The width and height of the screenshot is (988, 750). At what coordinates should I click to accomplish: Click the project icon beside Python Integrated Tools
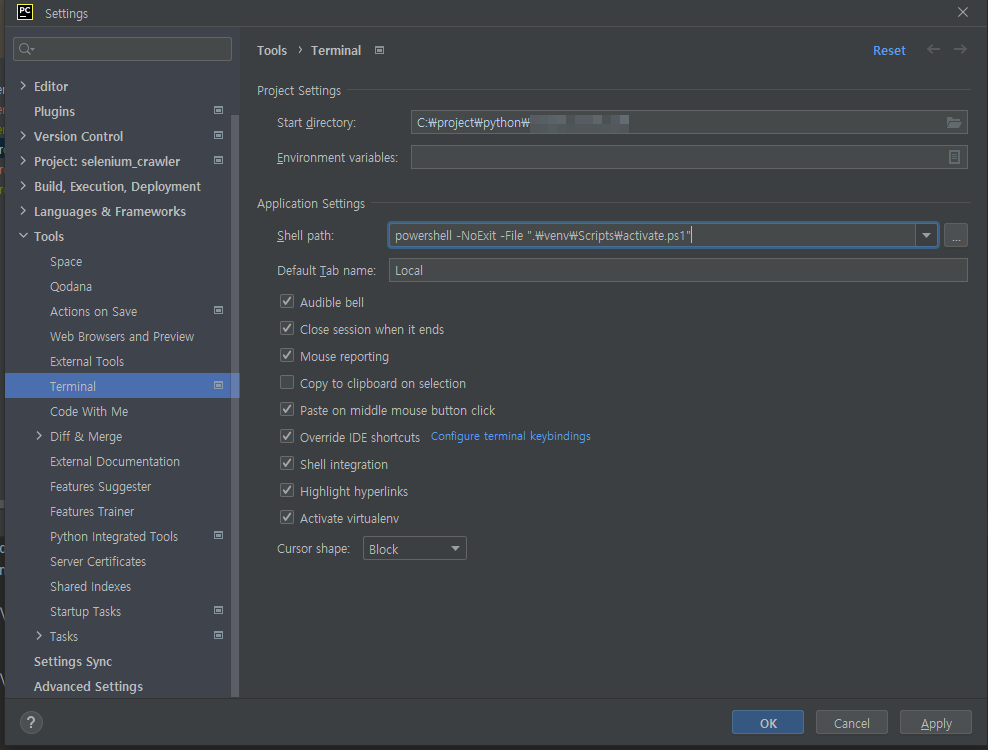click(x=219, y=535)
